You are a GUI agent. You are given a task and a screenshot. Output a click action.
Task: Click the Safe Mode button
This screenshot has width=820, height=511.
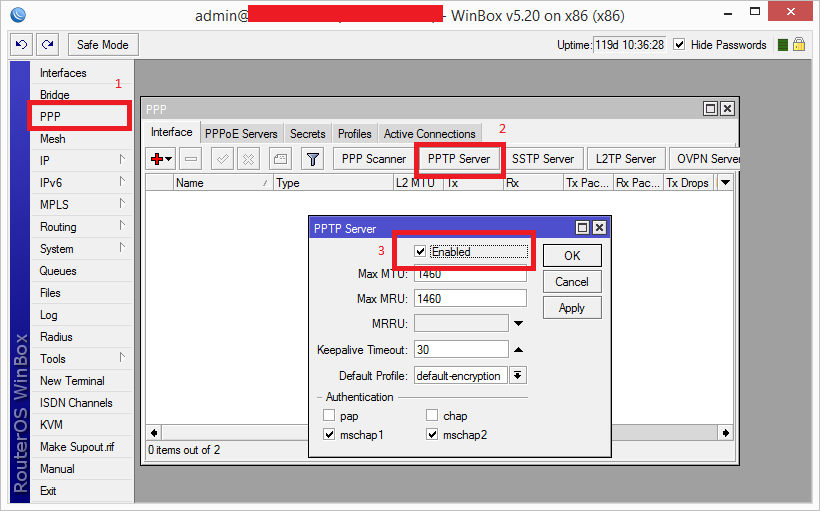pos(103,44)
